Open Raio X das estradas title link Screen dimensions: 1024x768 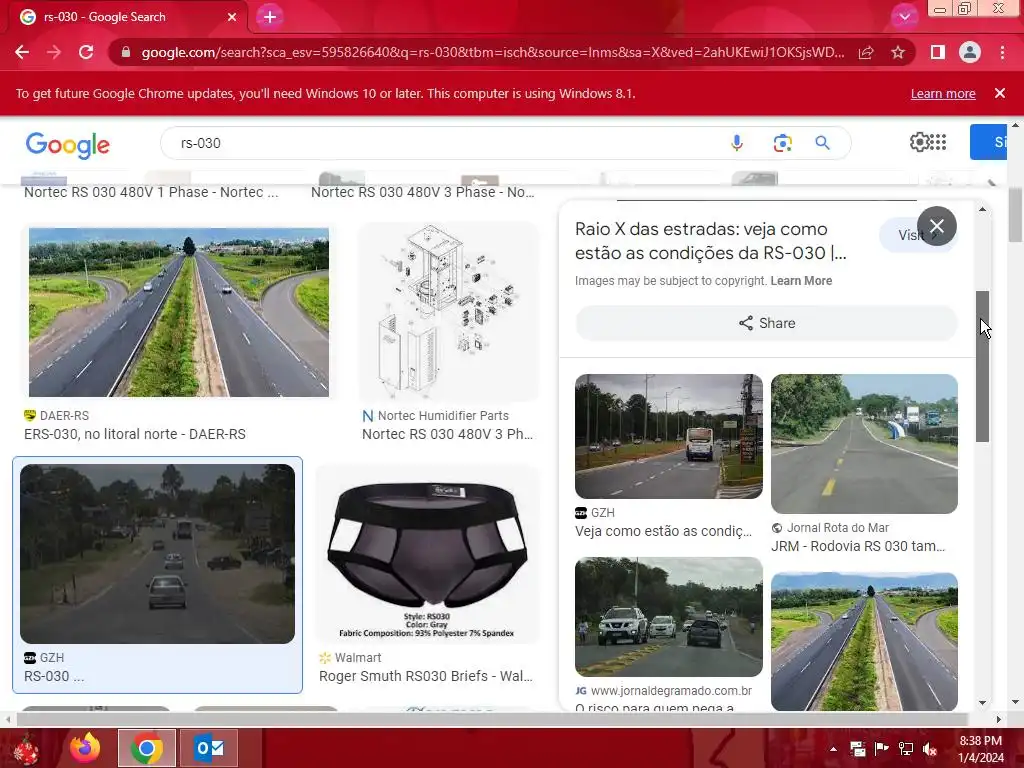[x=711, y=241]
